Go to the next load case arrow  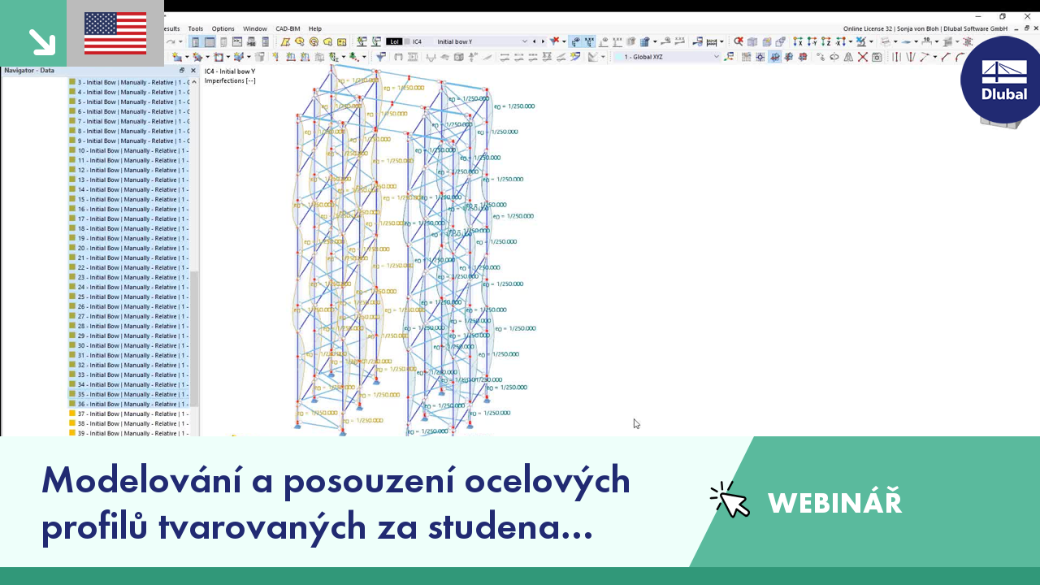pyautogui.click(x=543, y=41)
